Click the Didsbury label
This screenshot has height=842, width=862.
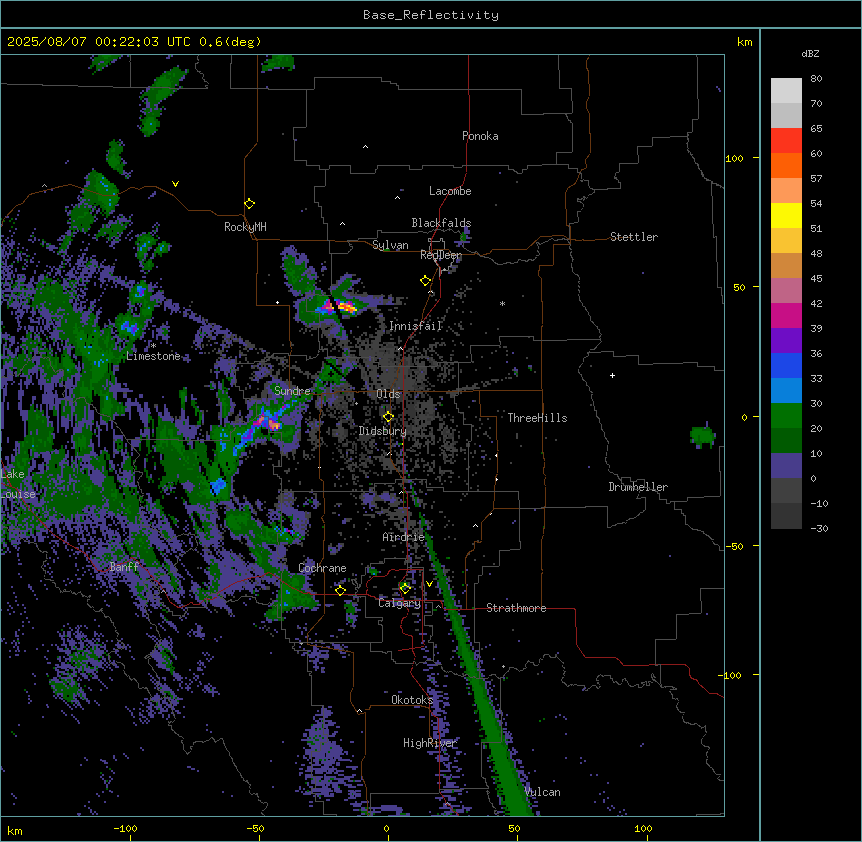[382, 431]
